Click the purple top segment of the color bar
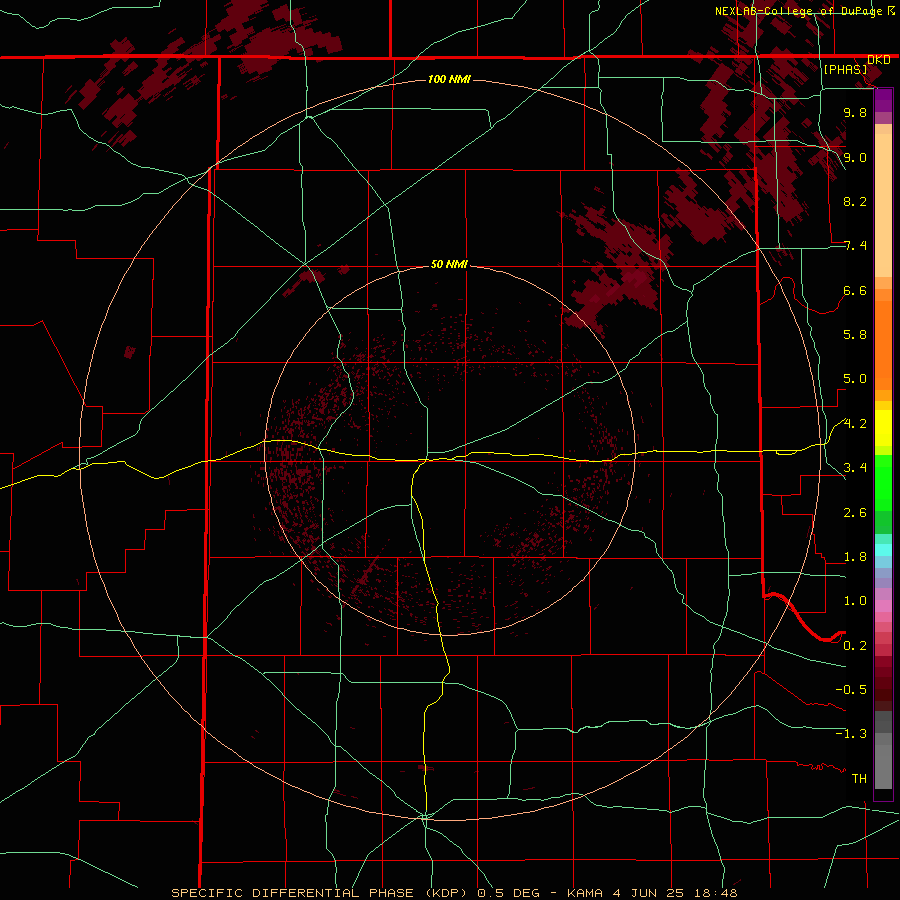Screen dimensions: 900x900 883,100
